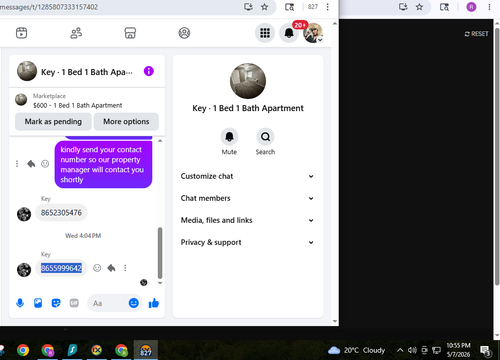Open the account profile picture menu

coord(313,33)
